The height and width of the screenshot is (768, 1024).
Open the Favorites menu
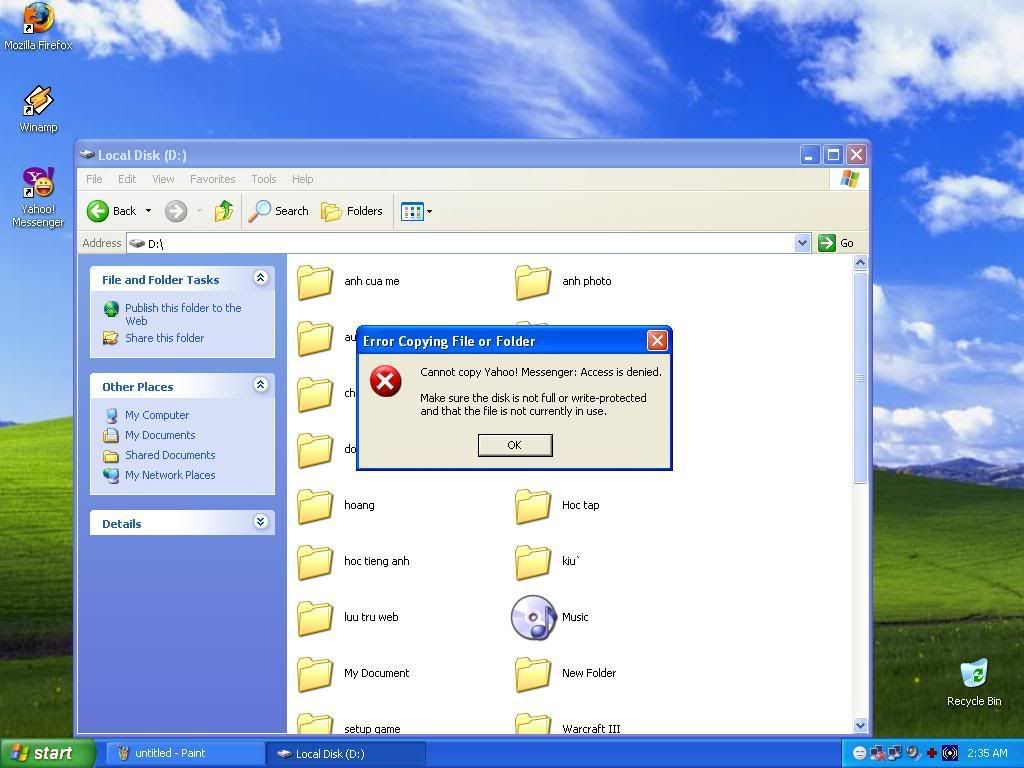(212, 179)
